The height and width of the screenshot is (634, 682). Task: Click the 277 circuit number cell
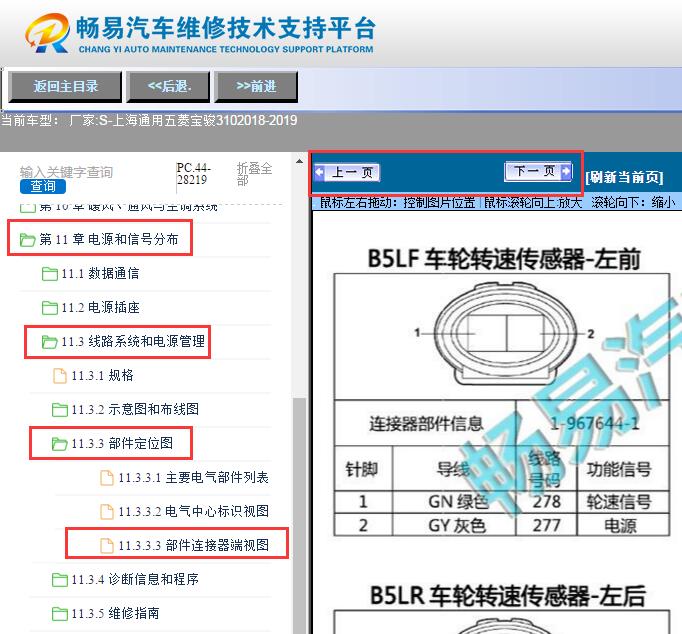pyautogui.click(x=547, y=526)
